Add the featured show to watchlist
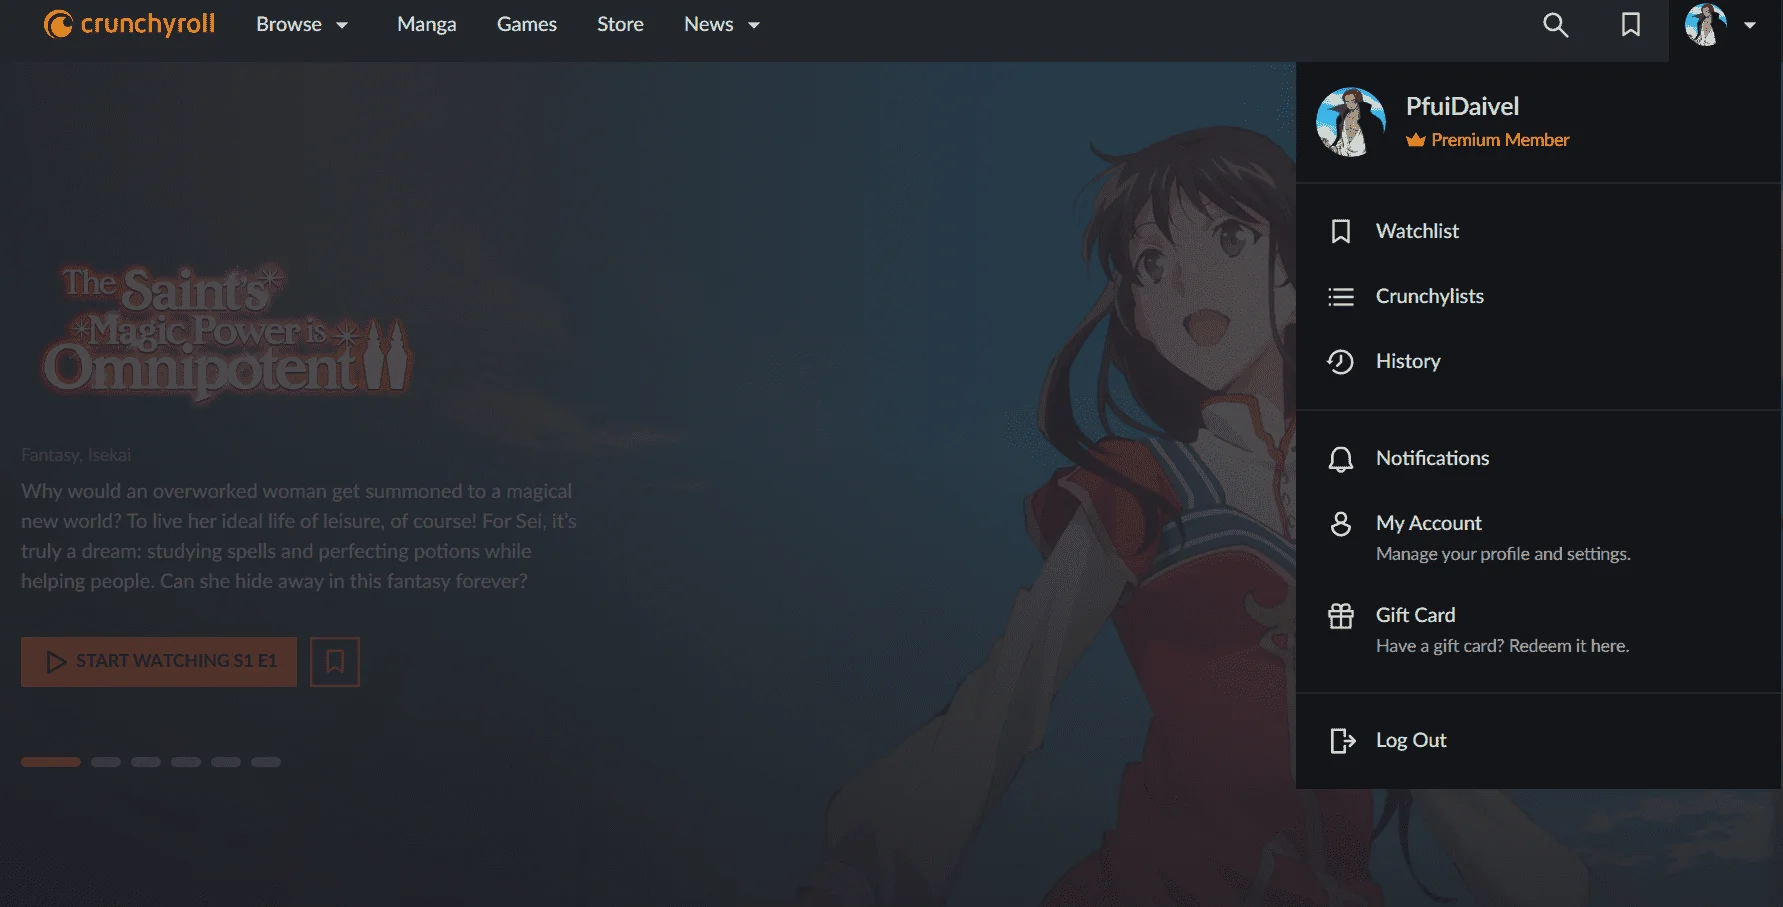The width and height of the screenshot is (1783, 907). pos(335,662)
